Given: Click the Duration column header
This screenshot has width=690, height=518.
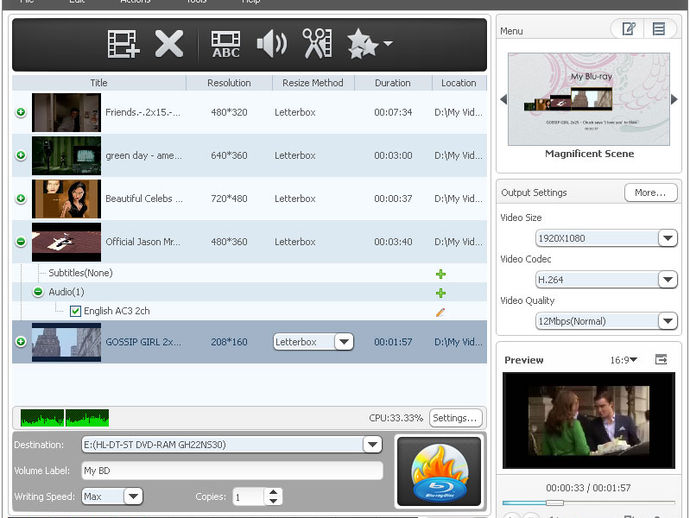Looking at the screenshot, I should 393,83.
